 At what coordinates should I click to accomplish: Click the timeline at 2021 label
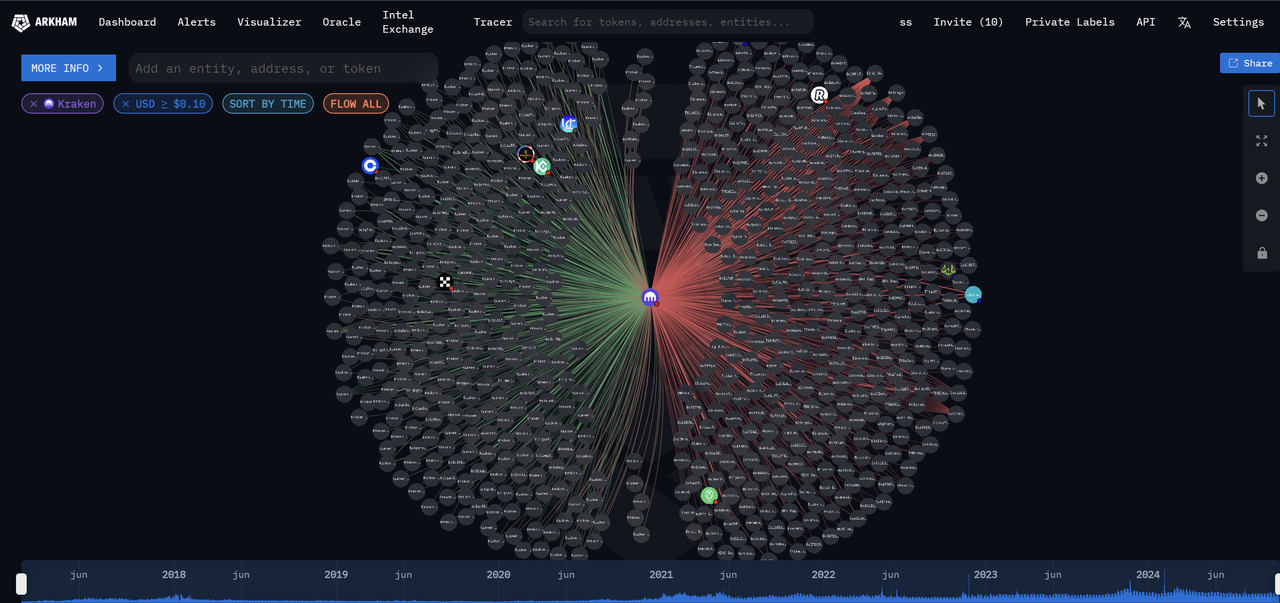(661, 575)
